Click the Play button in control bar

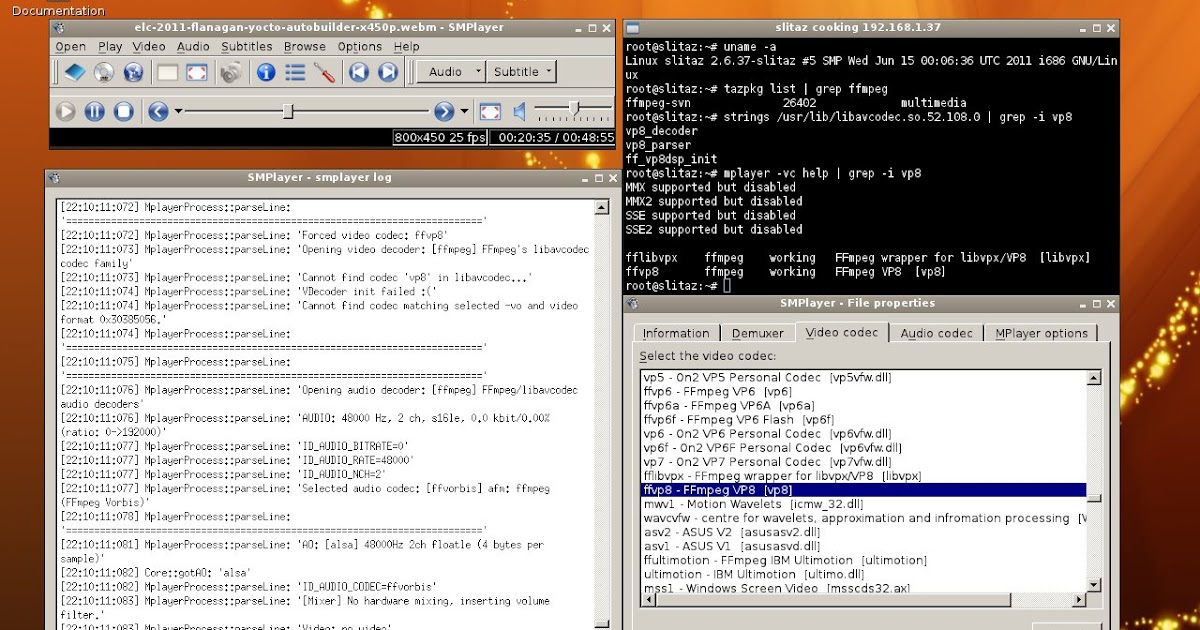[66, 111]
